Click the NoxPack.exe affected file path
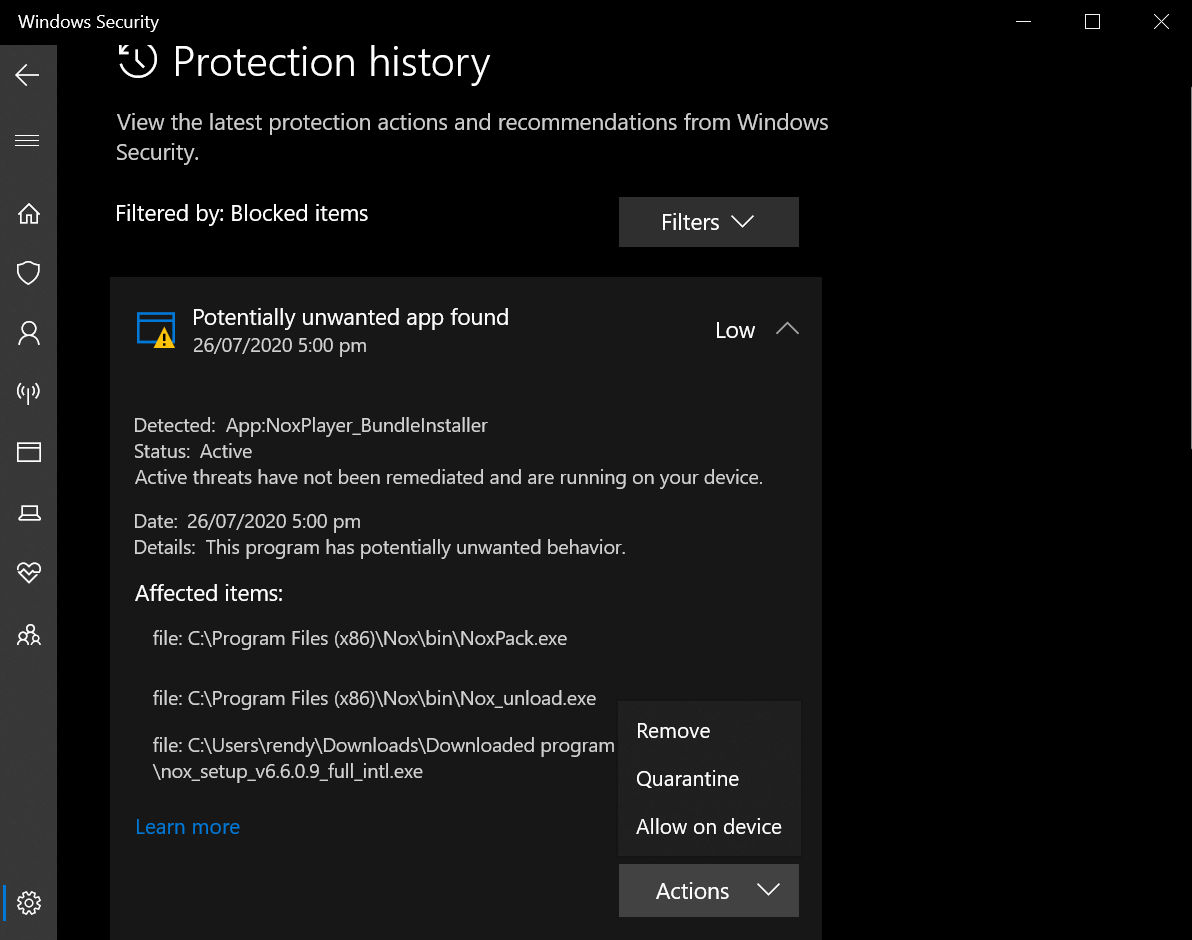 (x=360, y=638)
